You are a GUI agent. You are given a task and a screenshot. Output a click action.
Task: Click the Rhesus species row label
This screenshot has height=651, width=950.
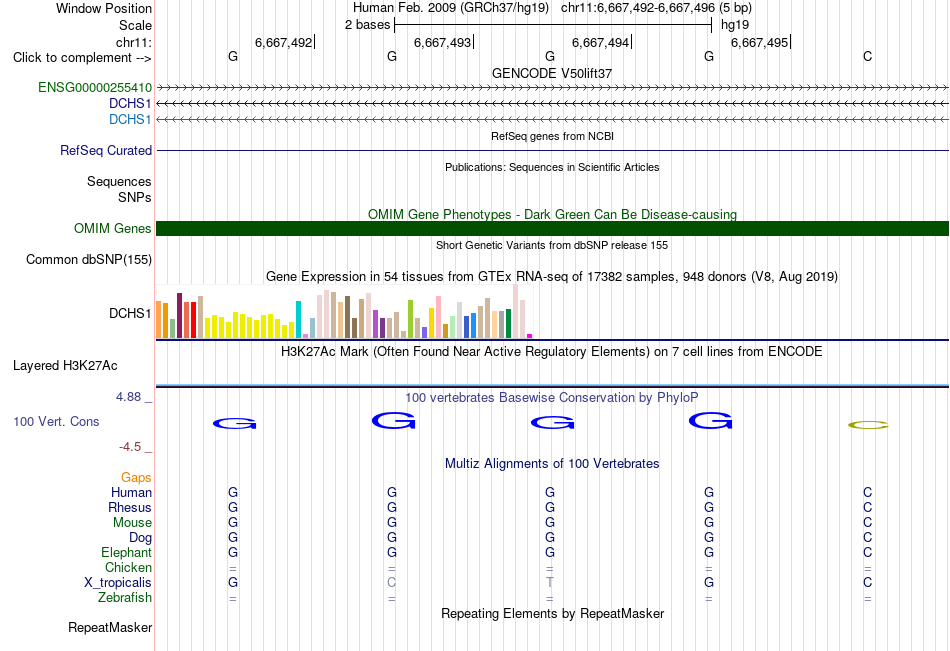point(130,507)
